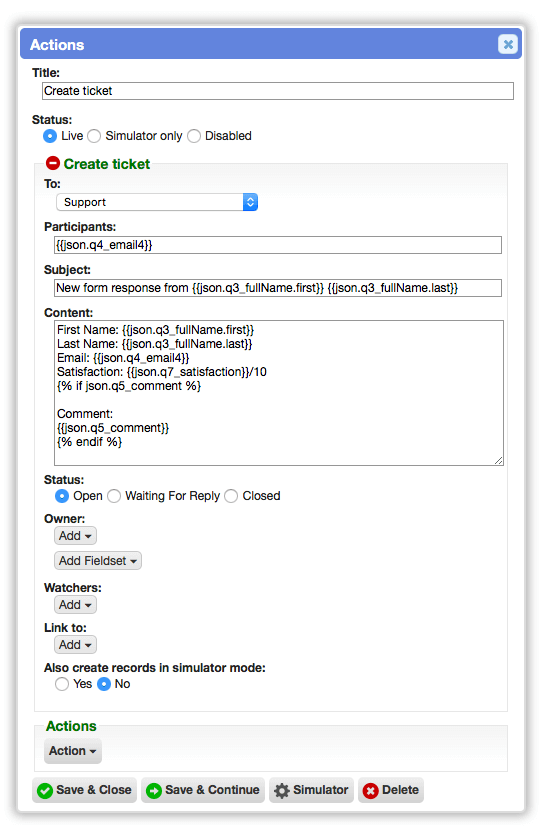Click the gear icon on the Simulator button
The height and width of the screenshot is (832, 545).
click(281, 791)
